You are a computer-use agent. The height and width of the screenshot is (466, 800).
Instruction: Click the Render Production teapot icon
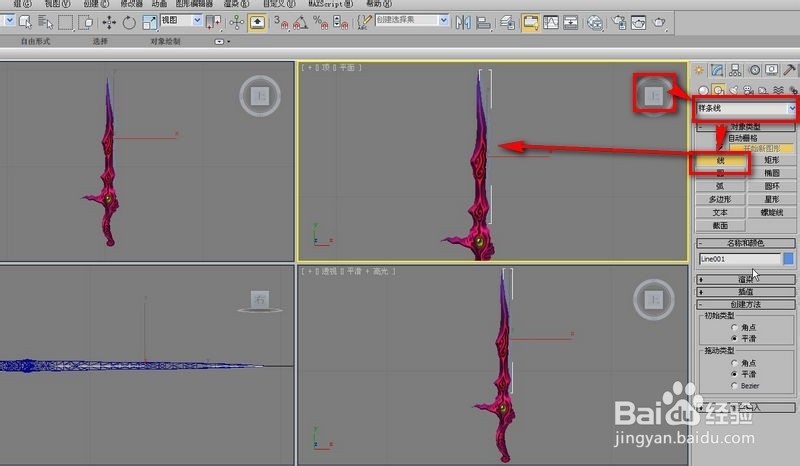point(659,22)
